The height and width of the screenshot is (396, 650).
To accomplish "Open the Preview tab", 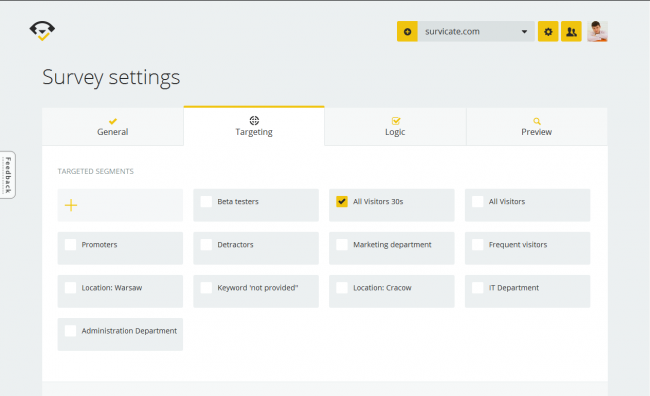I will 537,126.
